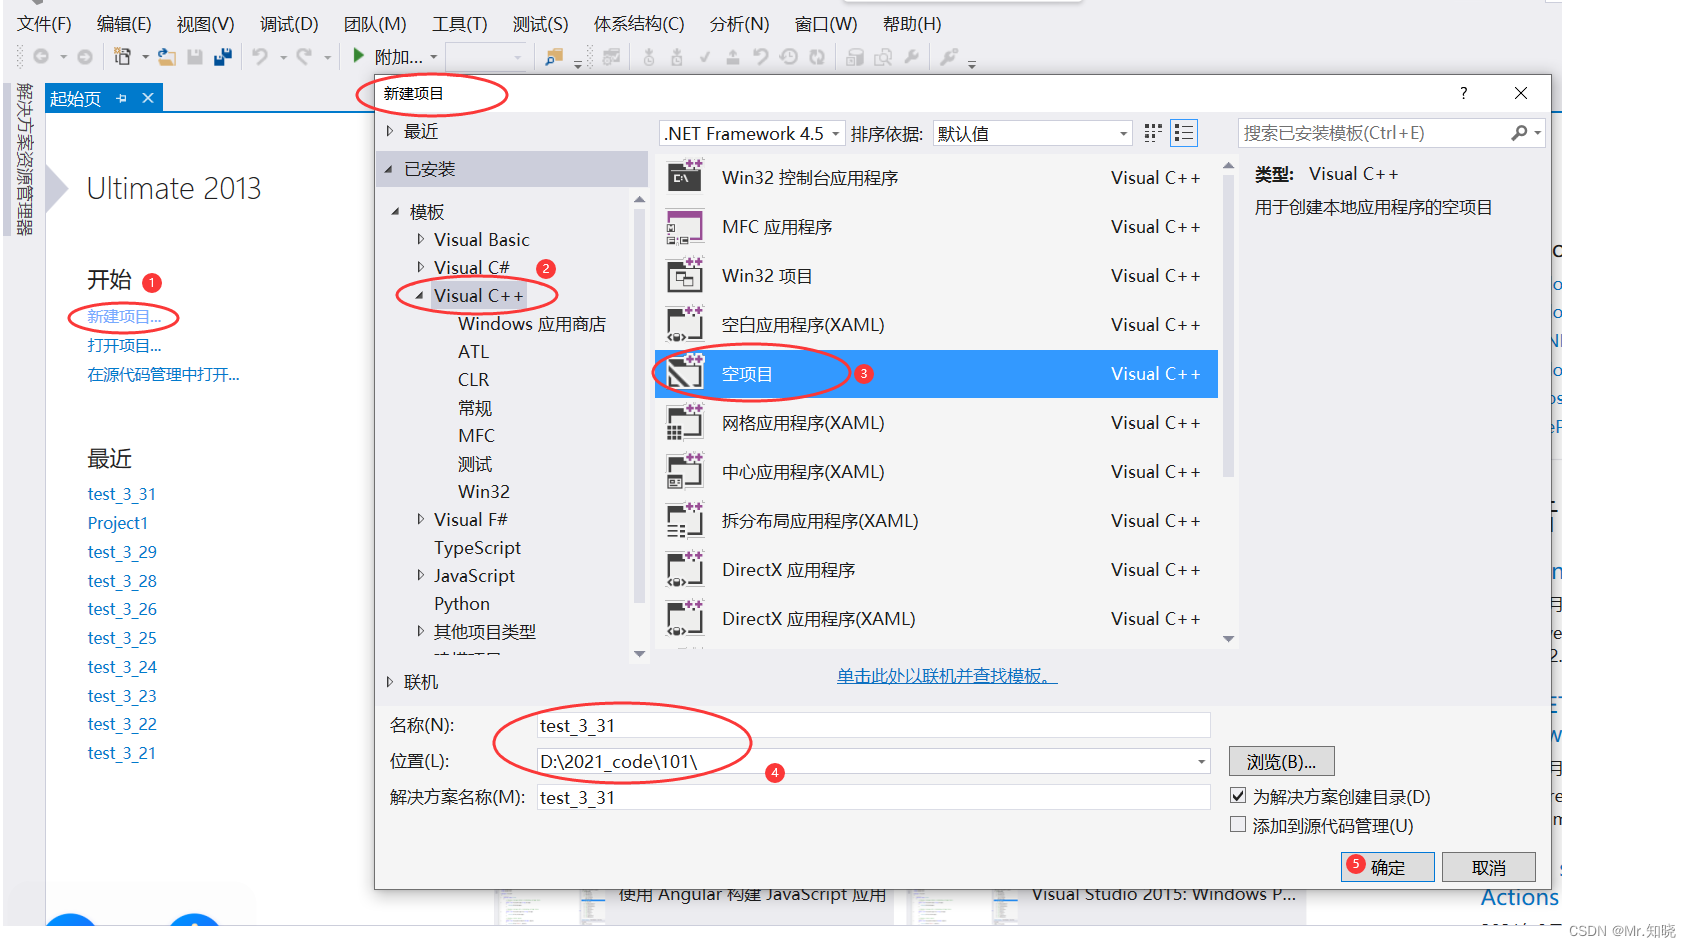The height and width of the screenshot is (947, 1691).
Task: Click the search magnifier icon in the template search box
Action: tap(1519, 133)
